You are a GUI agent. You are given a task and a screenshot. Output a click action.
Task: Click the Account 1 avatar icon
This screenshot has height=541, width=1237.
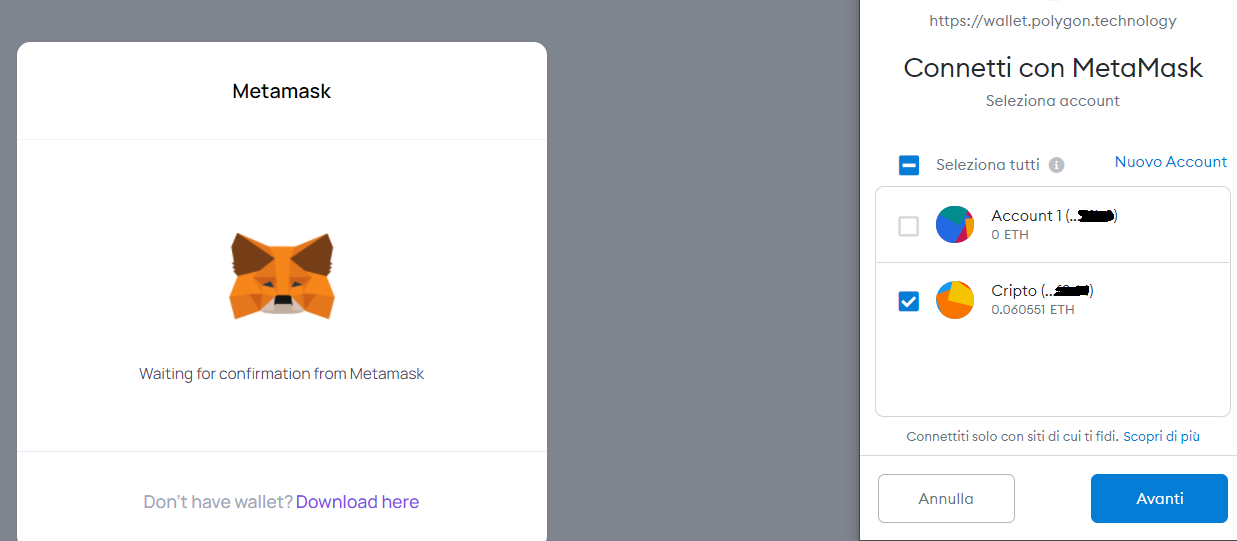955,225
